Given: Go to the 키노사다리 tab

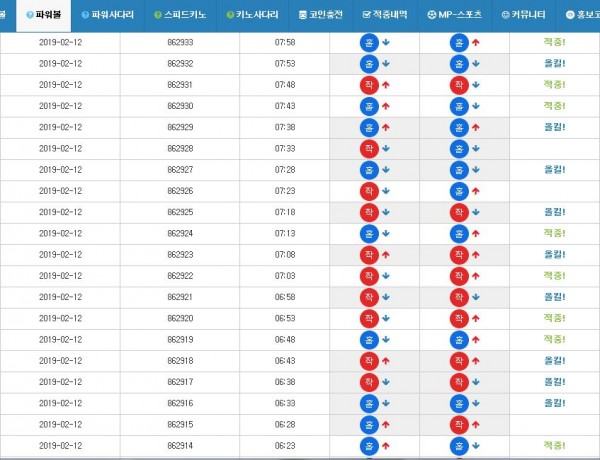Looking at the screenshot, I should coord(252,15).
